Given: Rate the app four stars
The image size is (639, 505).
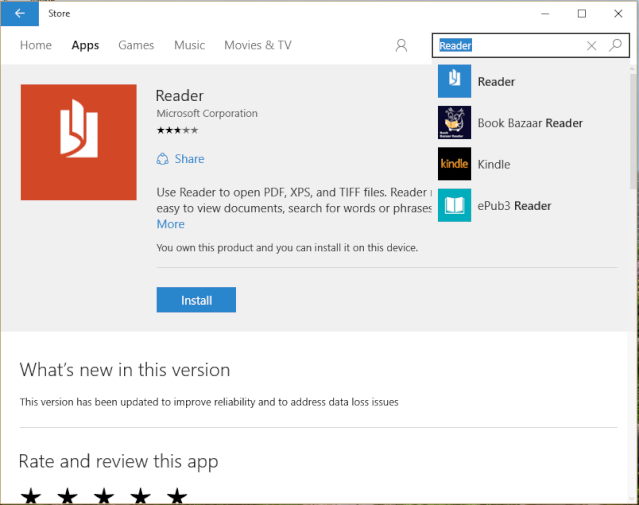Looking at the screenshot, I should tap(141, 496).
